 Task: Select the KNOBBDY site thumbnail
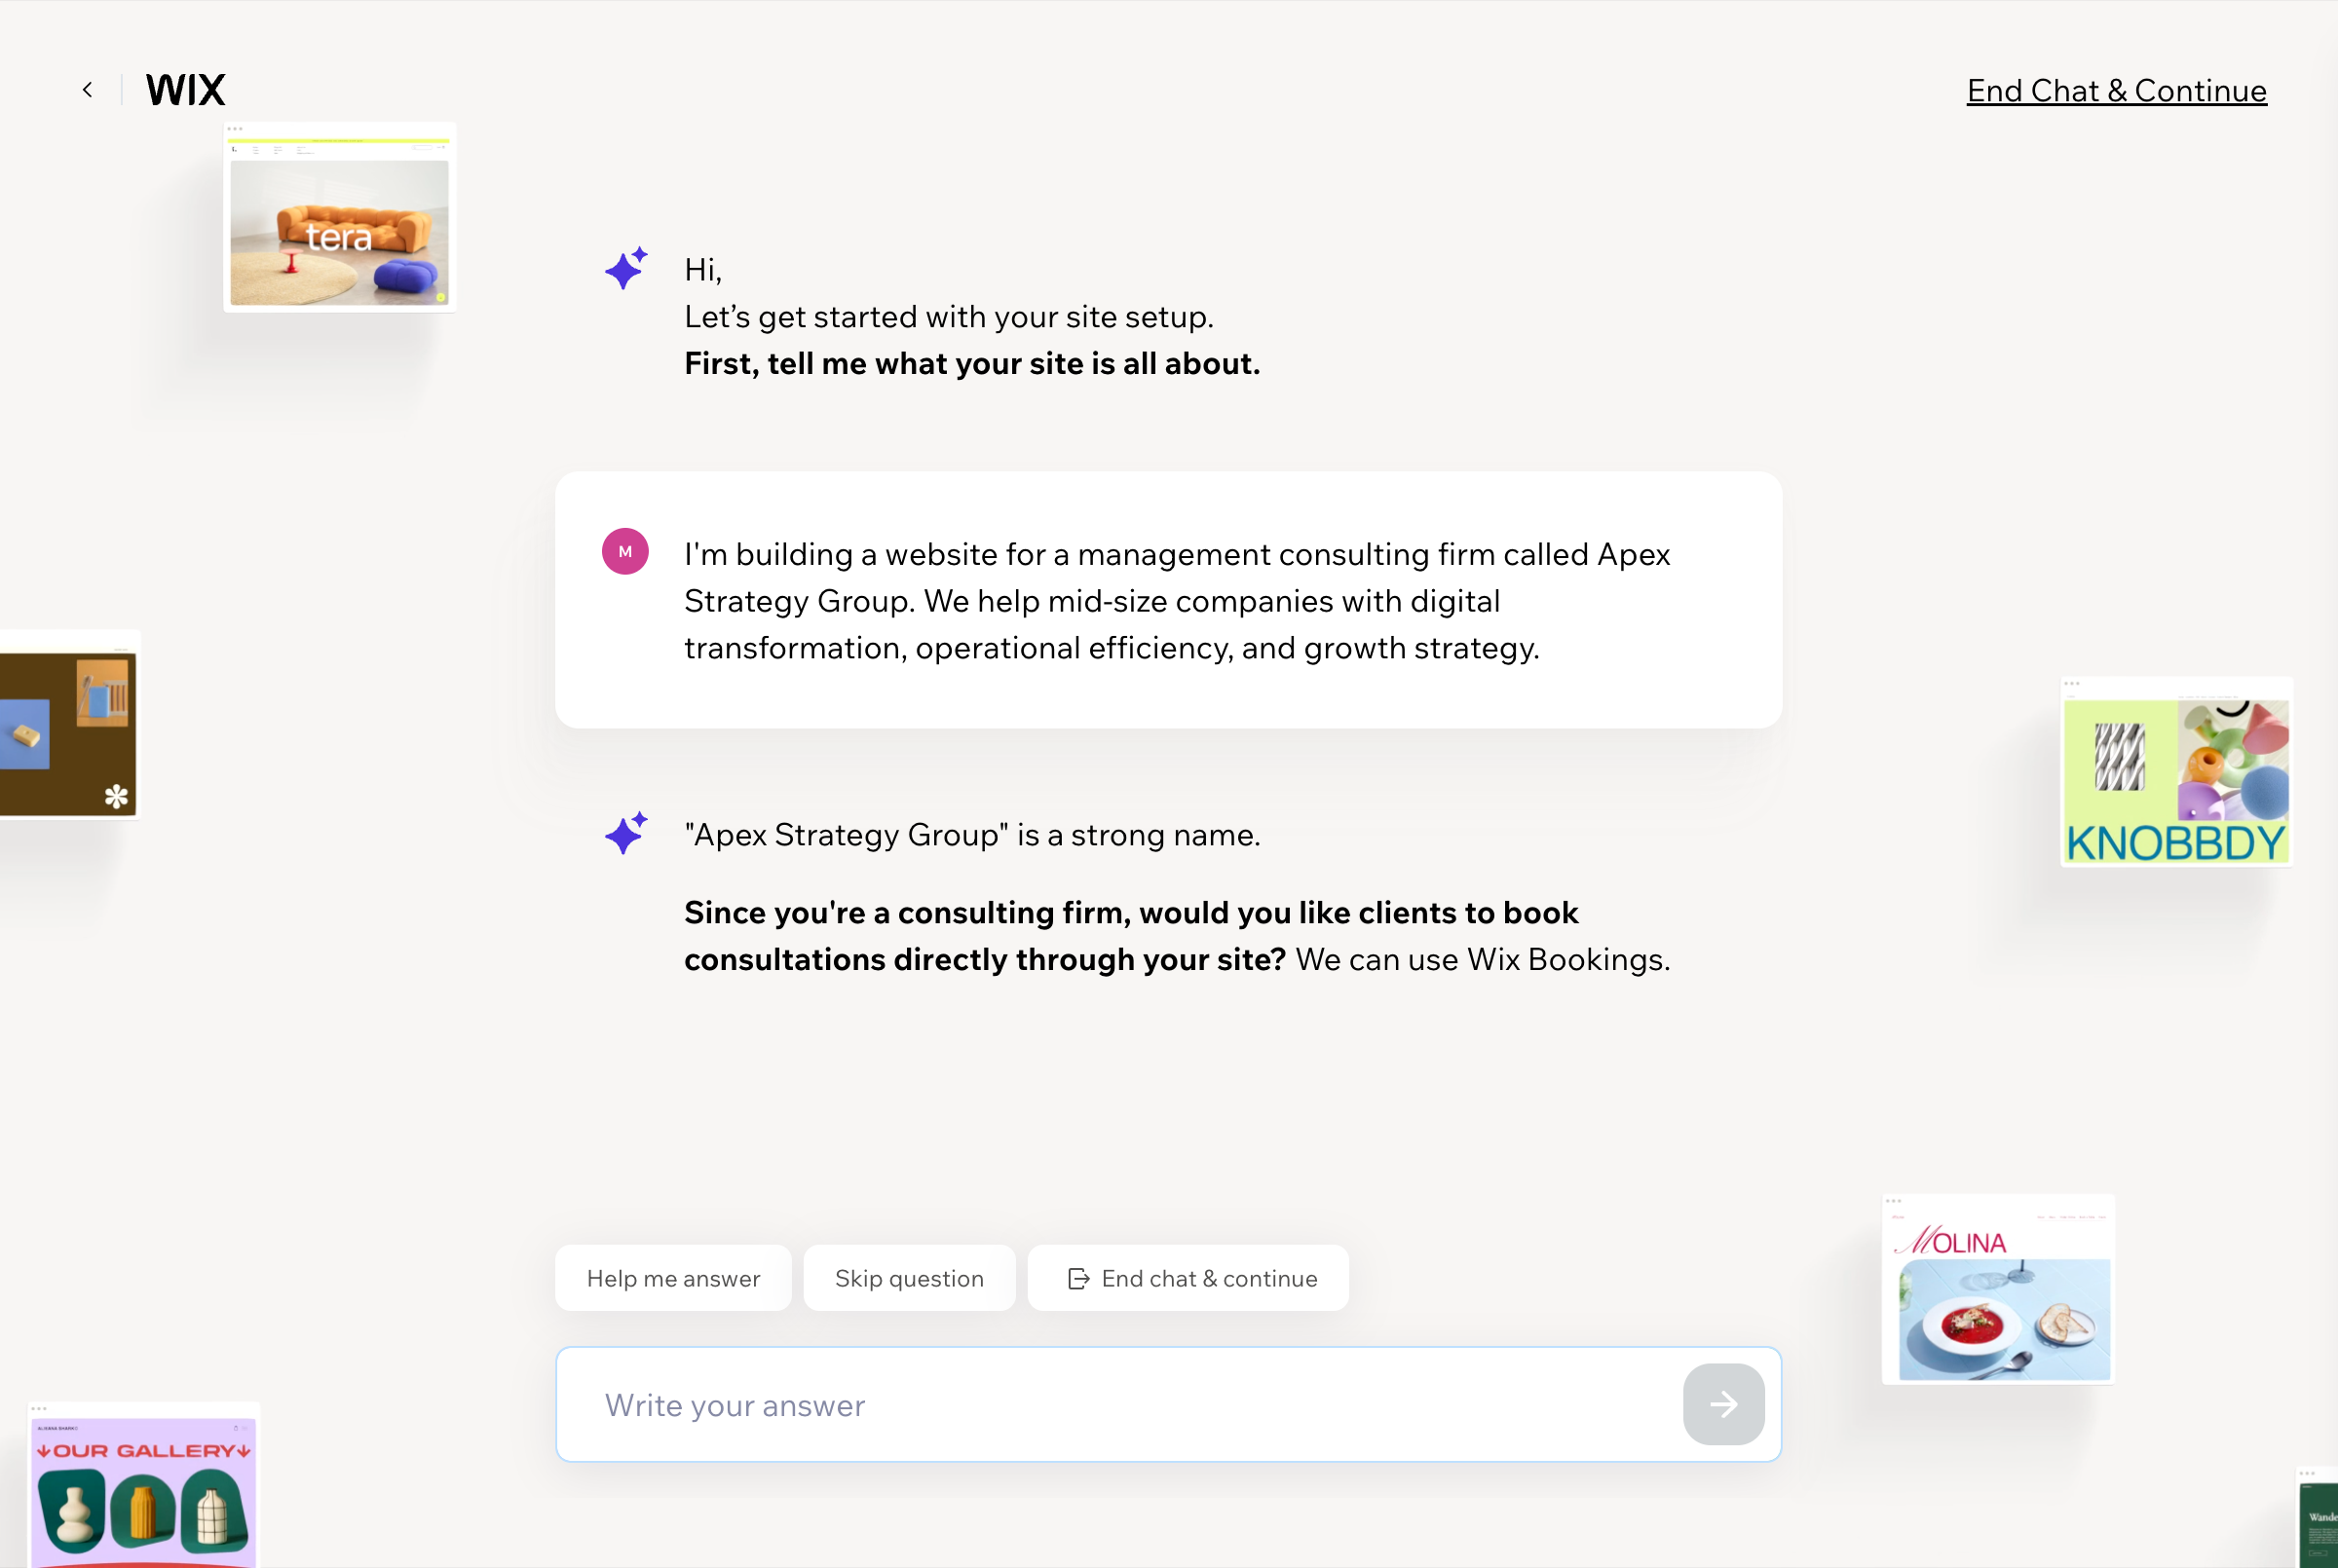(2177, 772)
